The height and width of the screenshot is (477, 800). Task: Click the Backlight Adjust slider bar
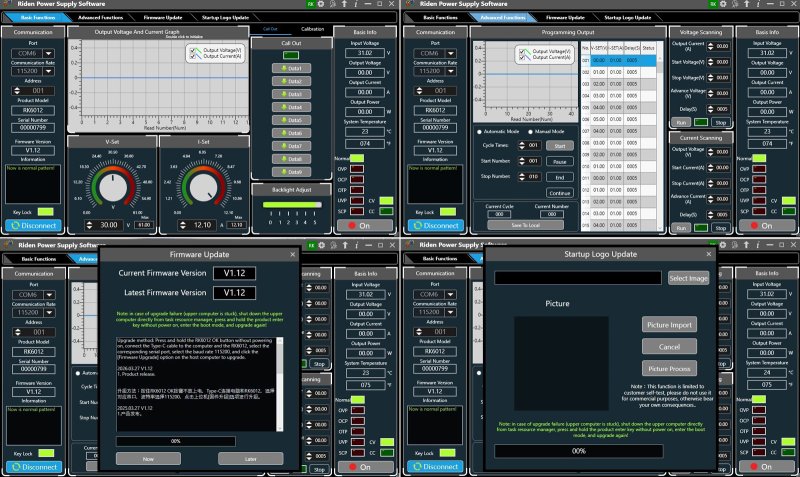coord(292,205)
